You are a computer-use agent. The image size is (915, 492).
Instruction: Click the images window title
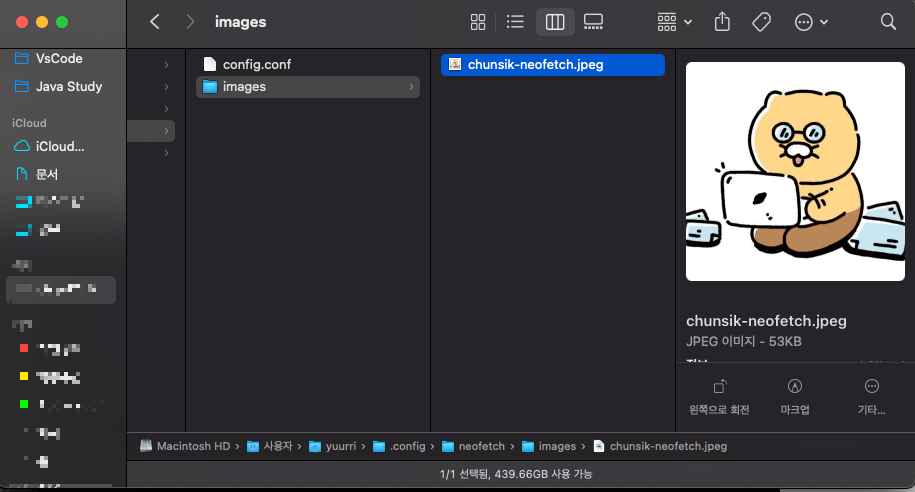(x=240, y=22)
